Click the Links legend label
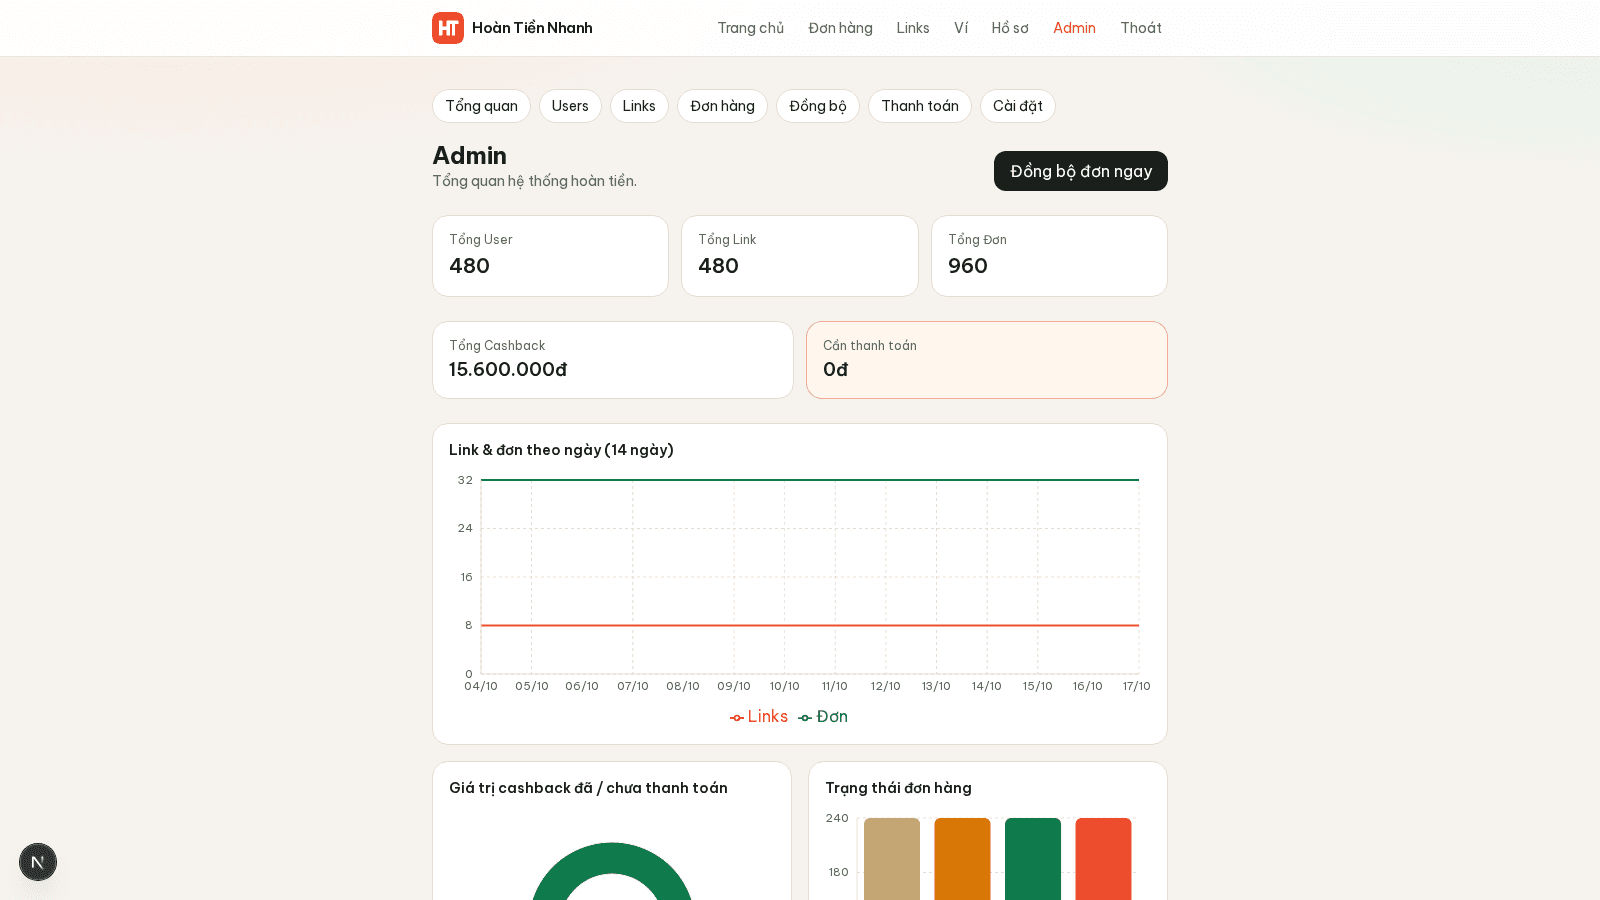 click(768, 717)
